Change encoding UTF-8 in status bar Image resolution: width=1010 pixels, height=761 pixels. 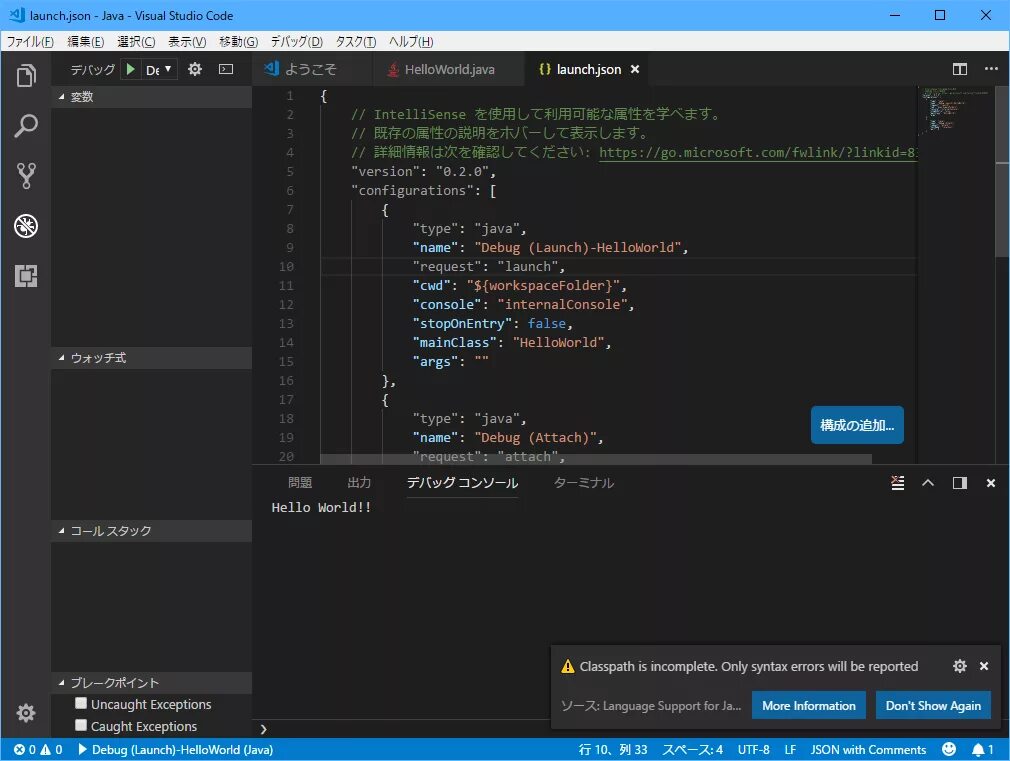pyautogui.click(x=753, y=749)
